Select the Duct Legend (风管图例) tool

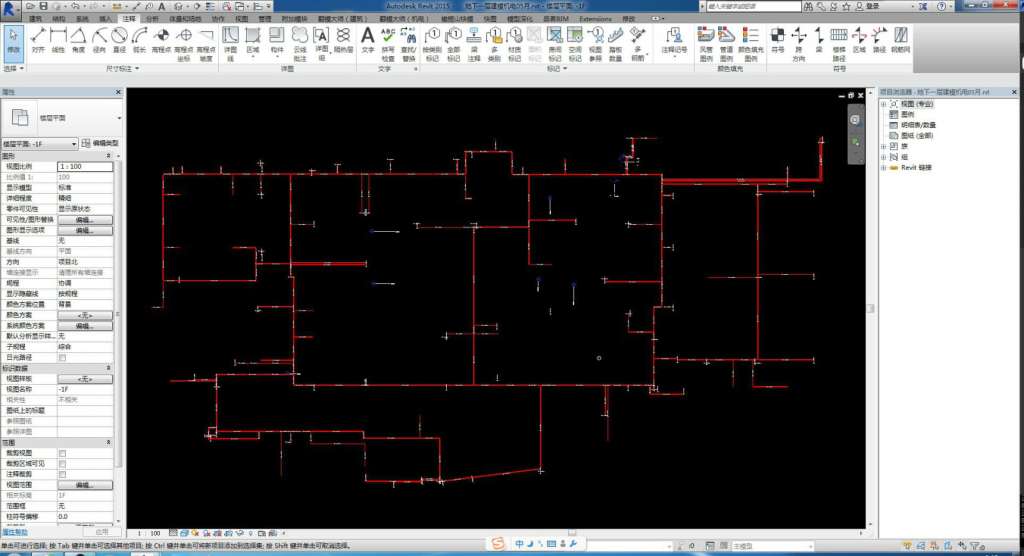click(705, 44)
